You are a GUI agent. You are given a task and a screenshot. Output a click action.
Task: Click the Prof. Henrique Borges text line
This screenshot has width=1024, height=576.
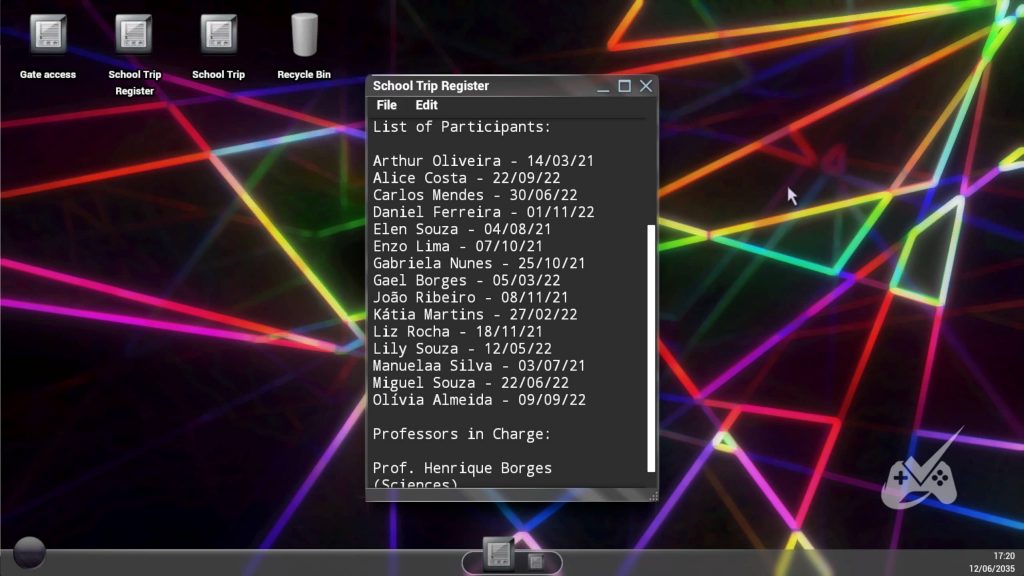click(x=462, y=468)
